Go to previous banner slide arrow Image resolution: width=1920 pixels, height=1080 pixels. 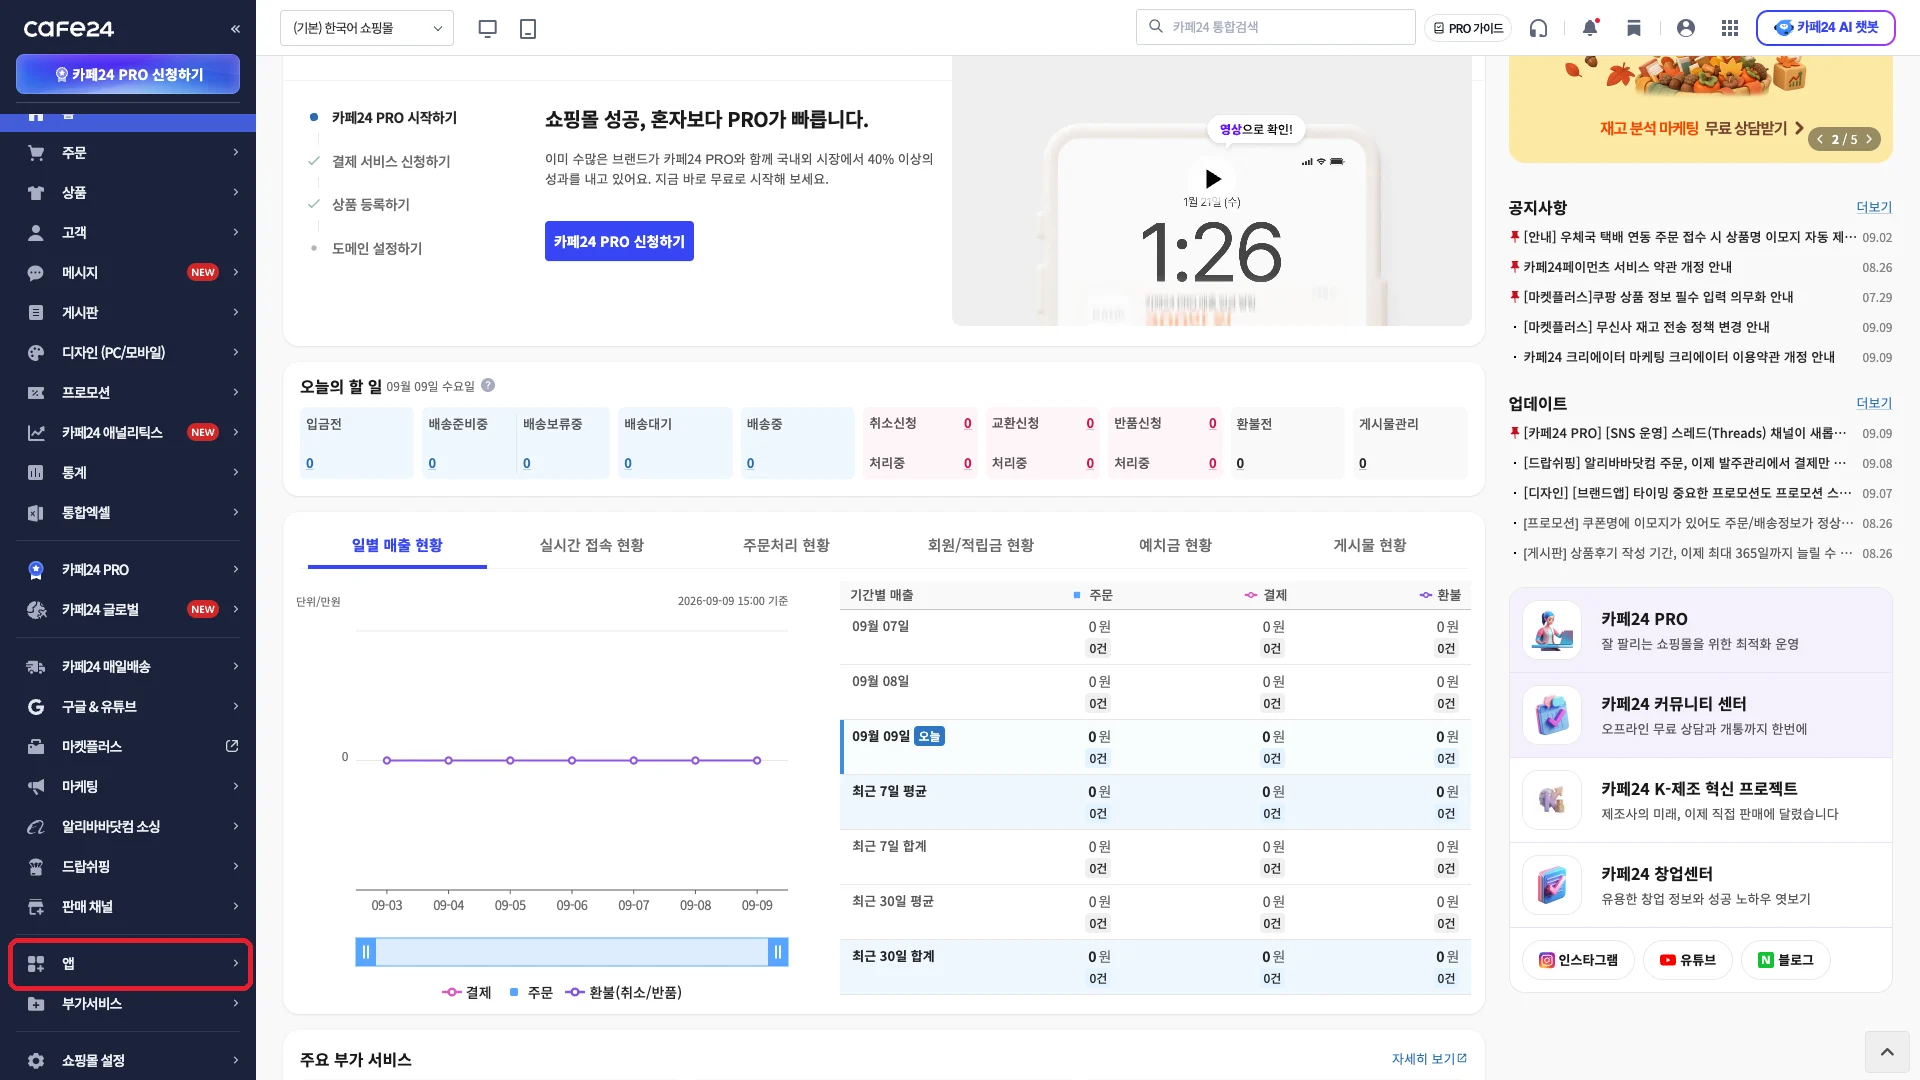click(1821, 139)
